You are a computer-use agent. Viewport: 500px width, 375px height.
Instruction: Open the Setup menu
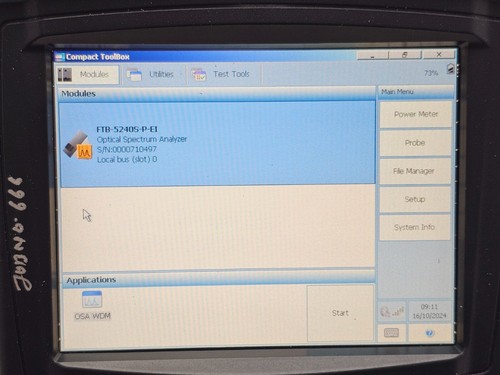(x=415, y=199)
